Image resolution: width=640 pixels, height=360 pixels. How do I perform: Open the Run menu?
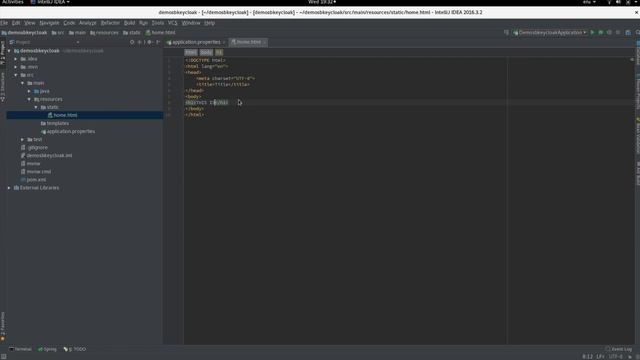pos(143,23)
